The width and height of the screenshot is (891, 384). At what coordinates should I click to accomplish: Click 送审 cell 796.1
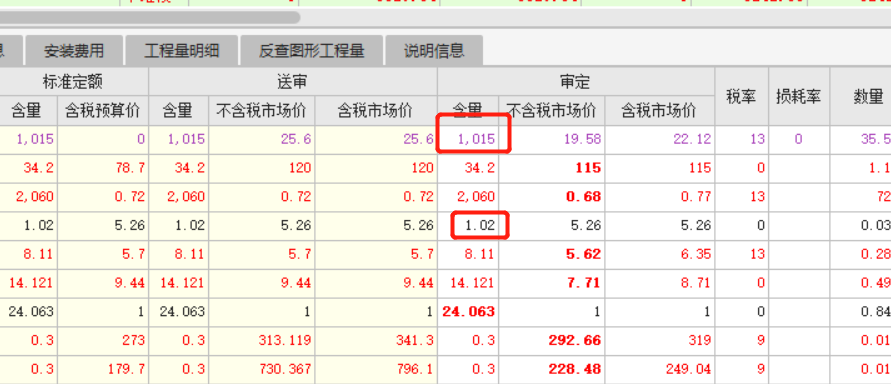point(376,370)
